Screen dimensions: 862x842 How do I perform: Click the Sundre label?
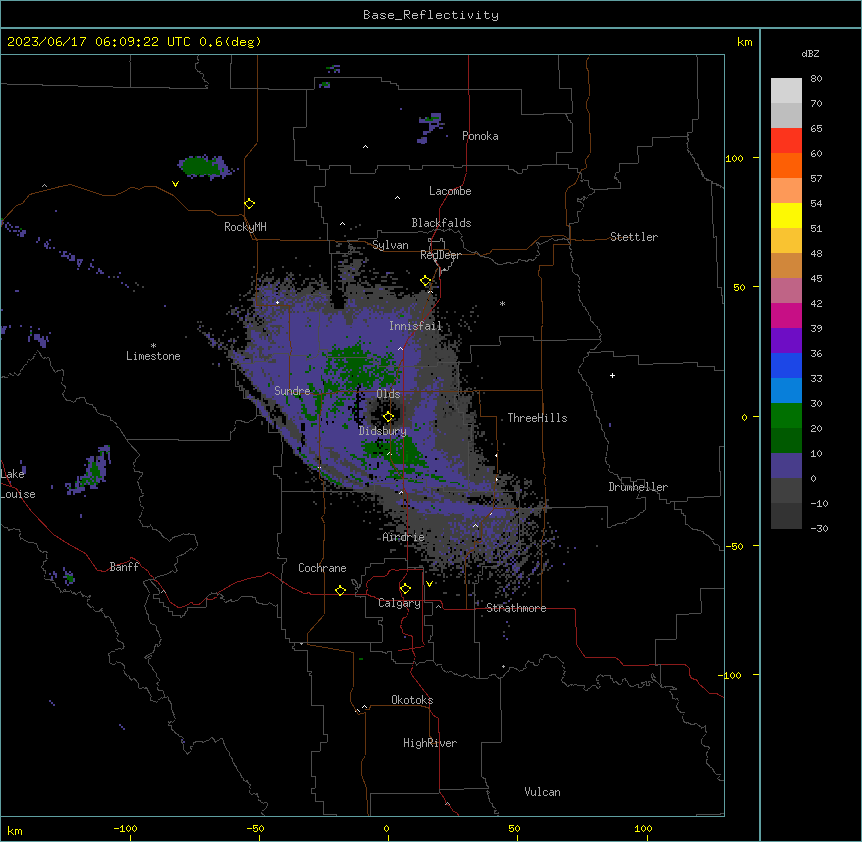click(292, 391)
